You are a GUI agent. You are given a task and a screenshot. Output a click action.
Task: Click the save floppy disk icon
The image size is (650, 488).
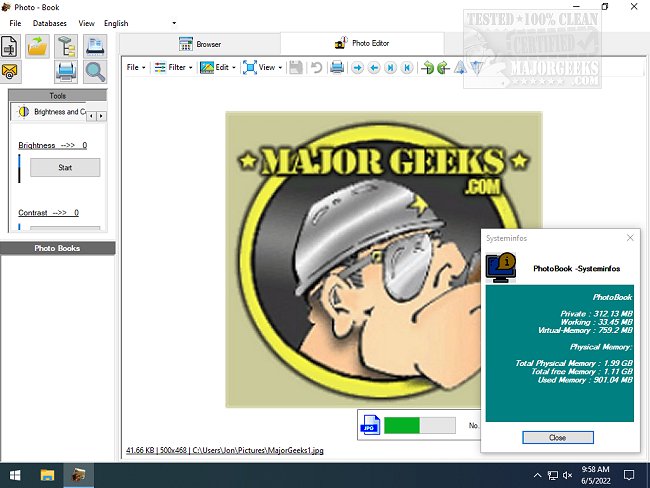pos(296,67)
